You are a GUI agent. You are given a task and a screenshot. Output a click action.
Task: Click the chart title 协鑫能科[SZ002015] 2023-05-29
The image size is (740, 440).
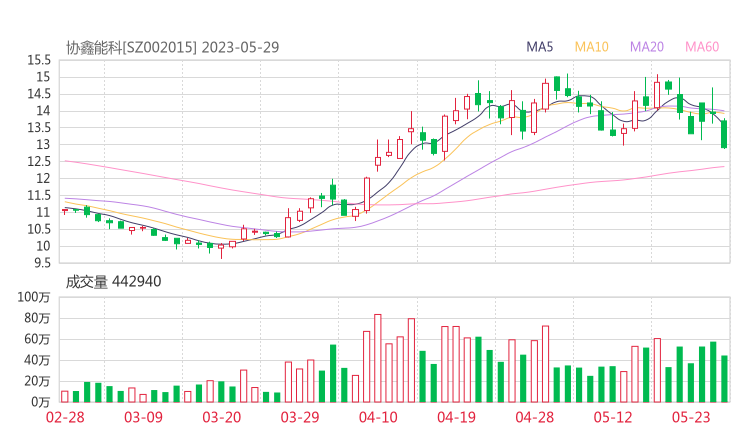click(173, 47)
